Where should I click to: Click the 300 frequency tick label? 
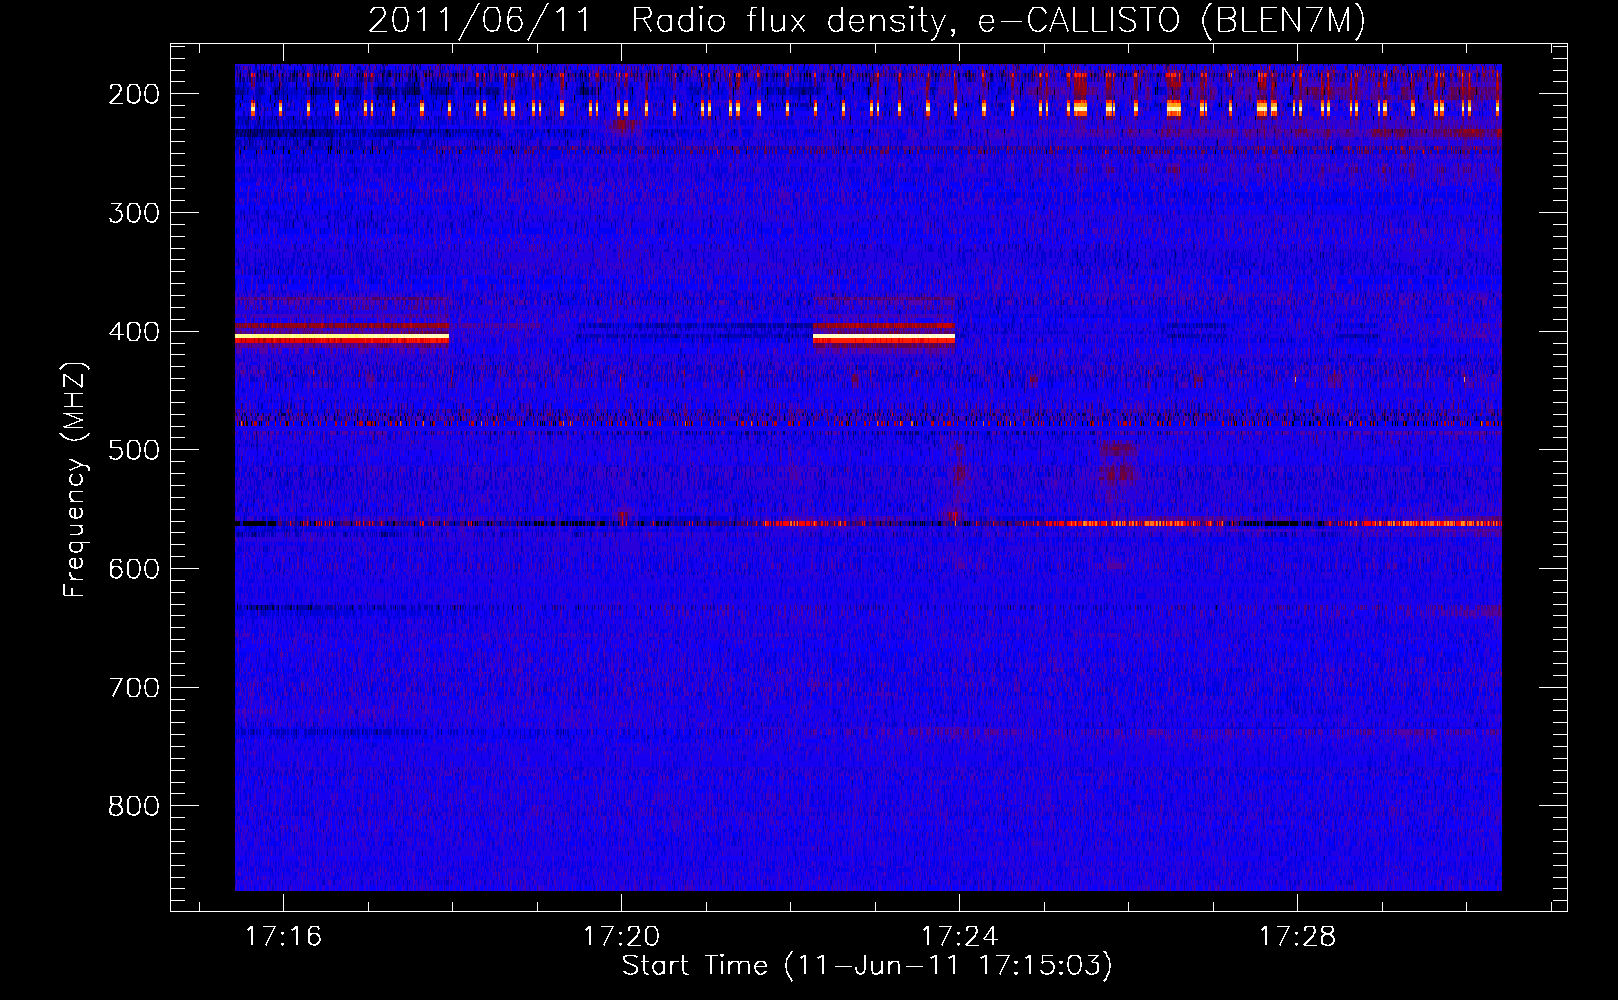pos(134,213)
